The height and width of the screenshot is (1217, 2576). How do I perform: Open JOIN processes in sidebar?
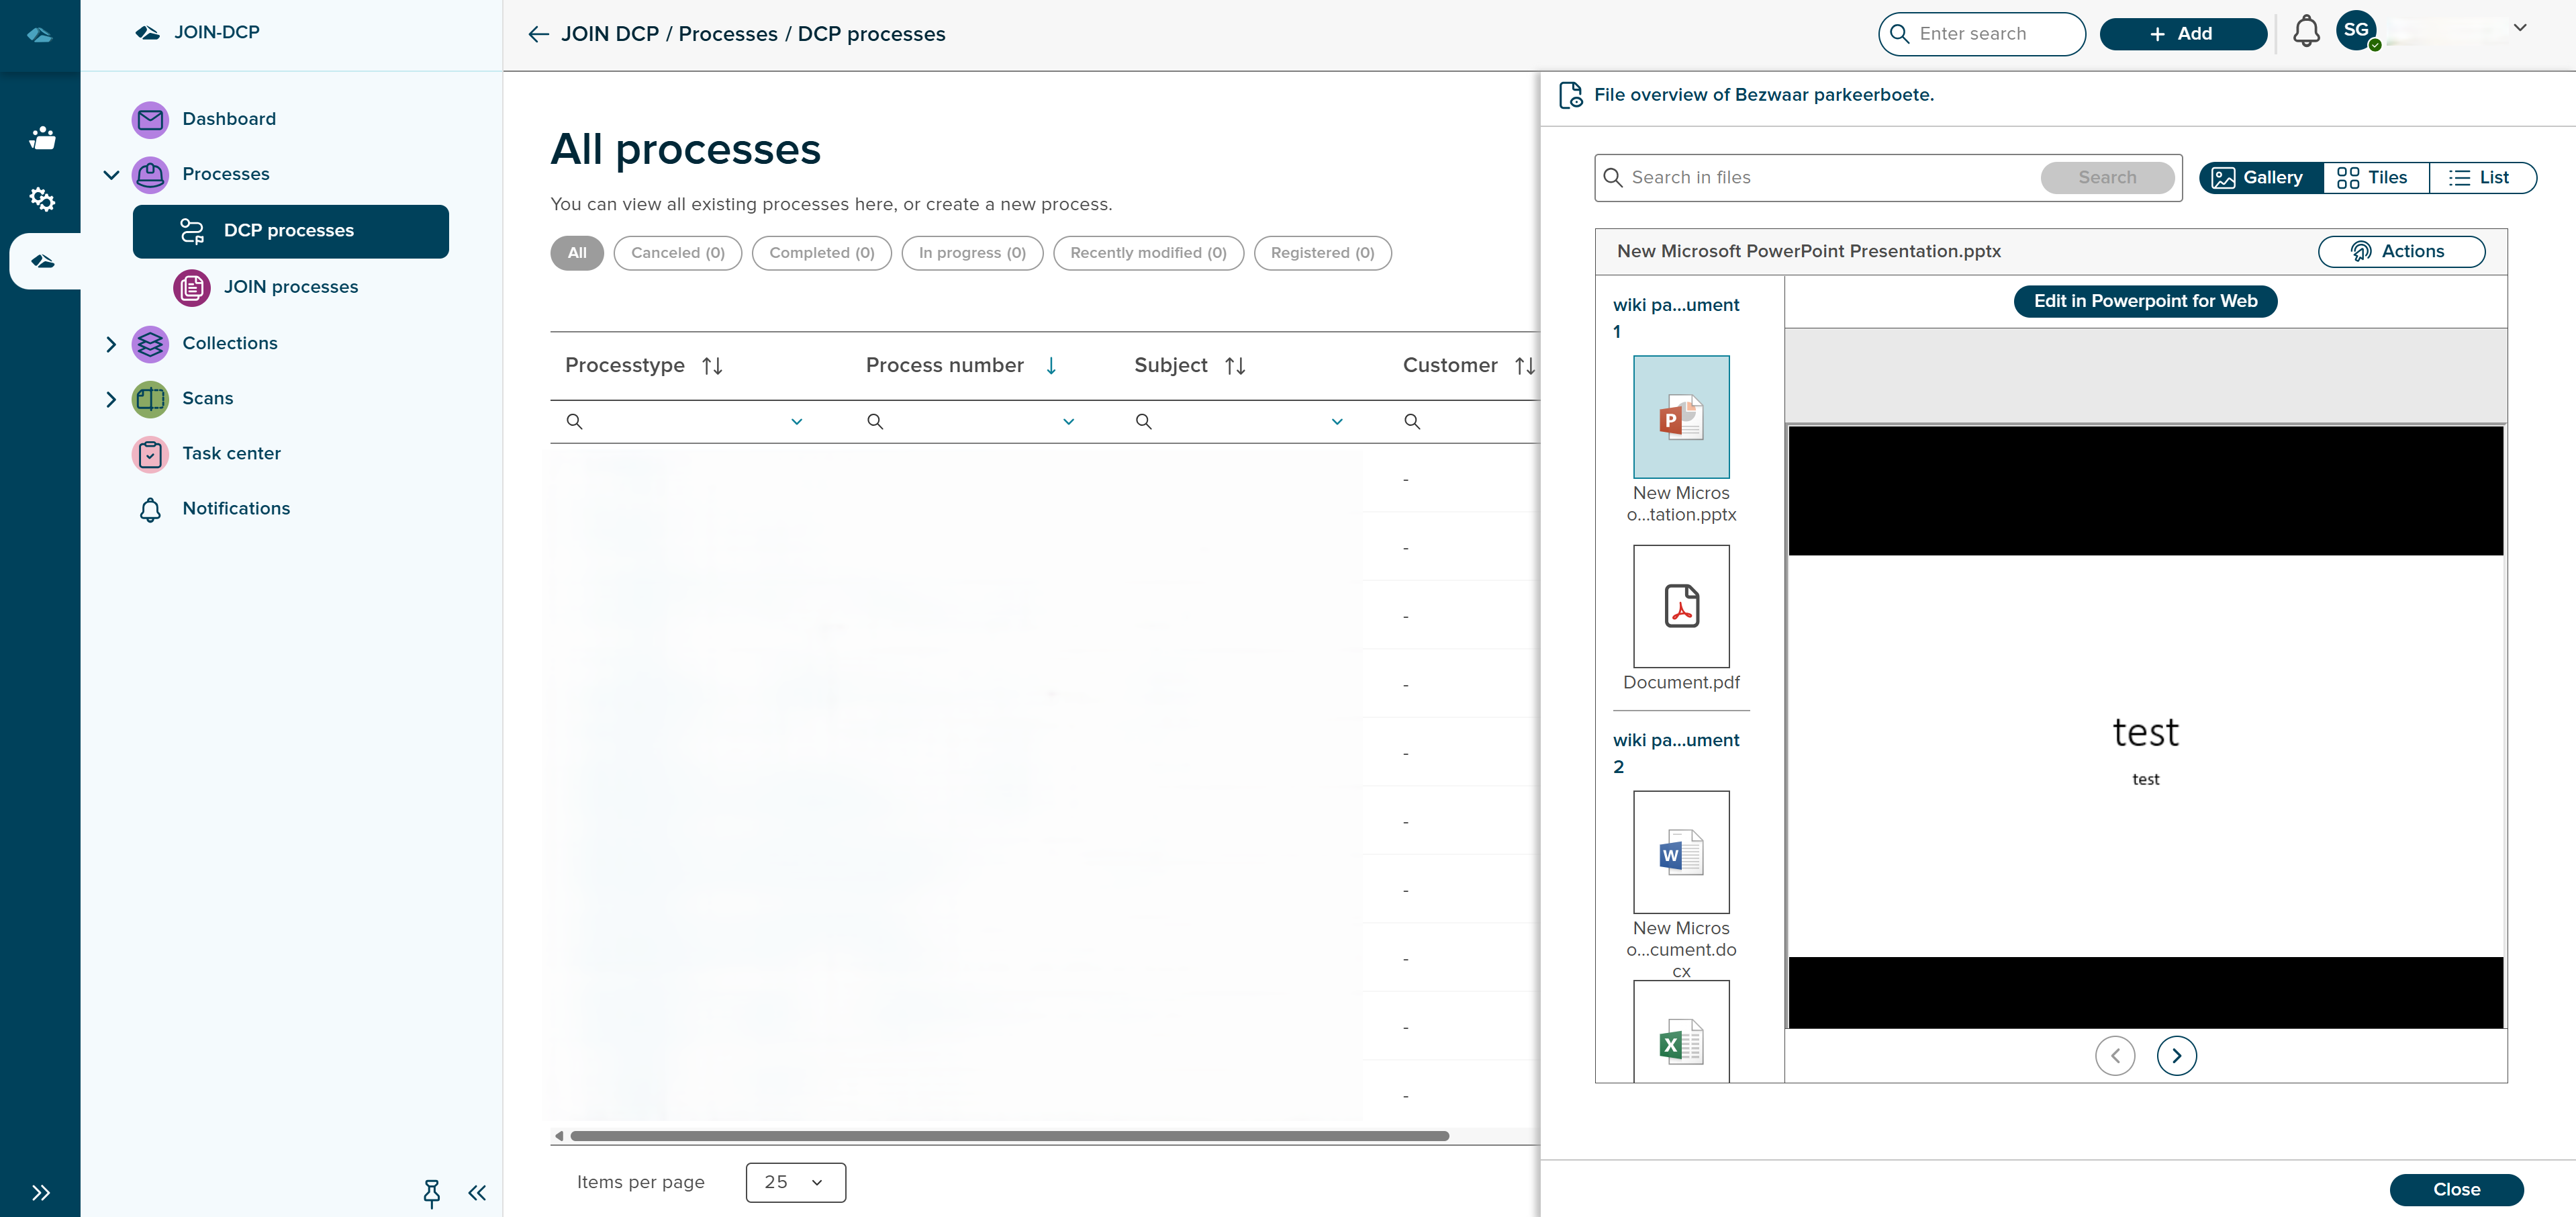coord(290,287)
